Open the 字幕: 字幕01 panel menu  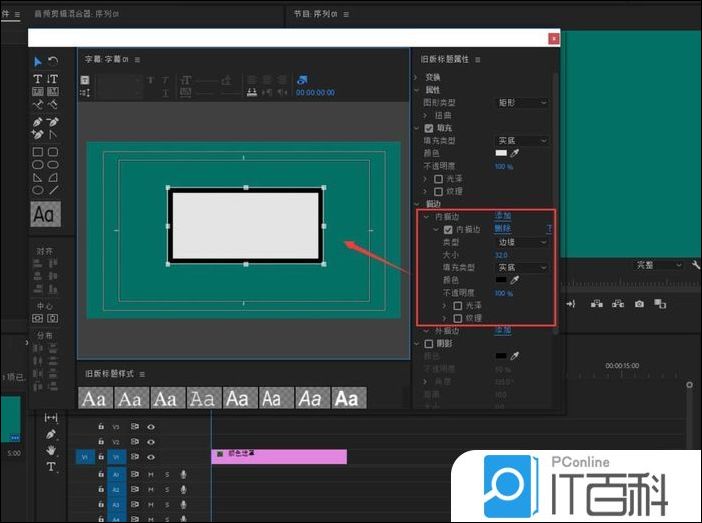pyautogui.click(x=137, y=59)
